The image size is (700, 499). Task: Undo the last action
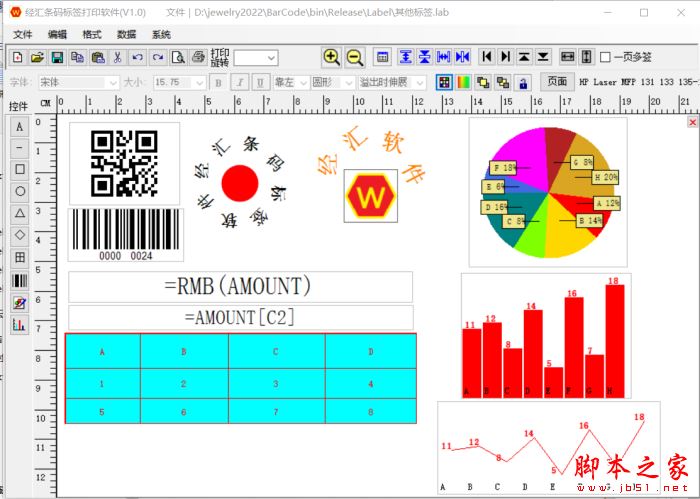click(x=138, y=57)
